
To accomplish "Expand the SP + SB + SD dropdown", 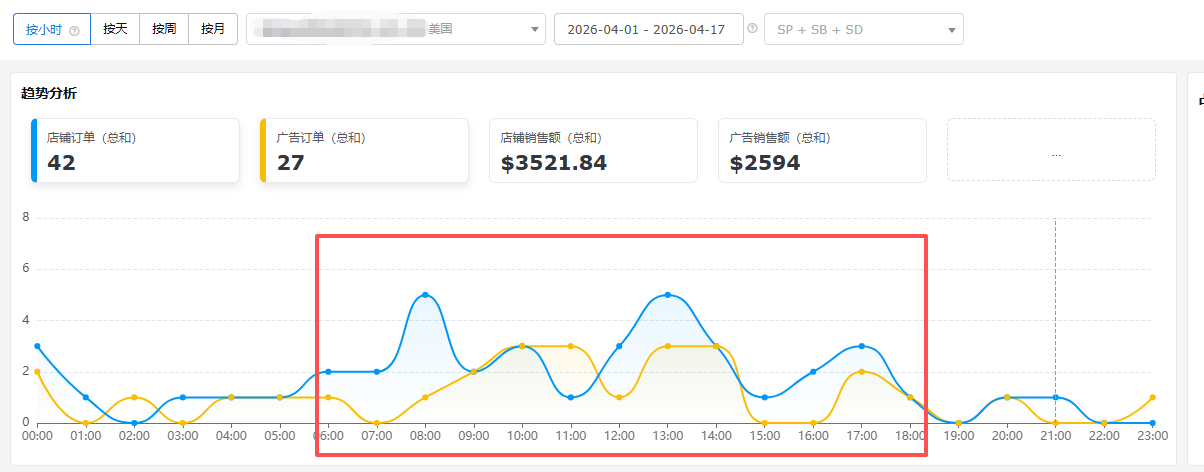I will point(951,29).
